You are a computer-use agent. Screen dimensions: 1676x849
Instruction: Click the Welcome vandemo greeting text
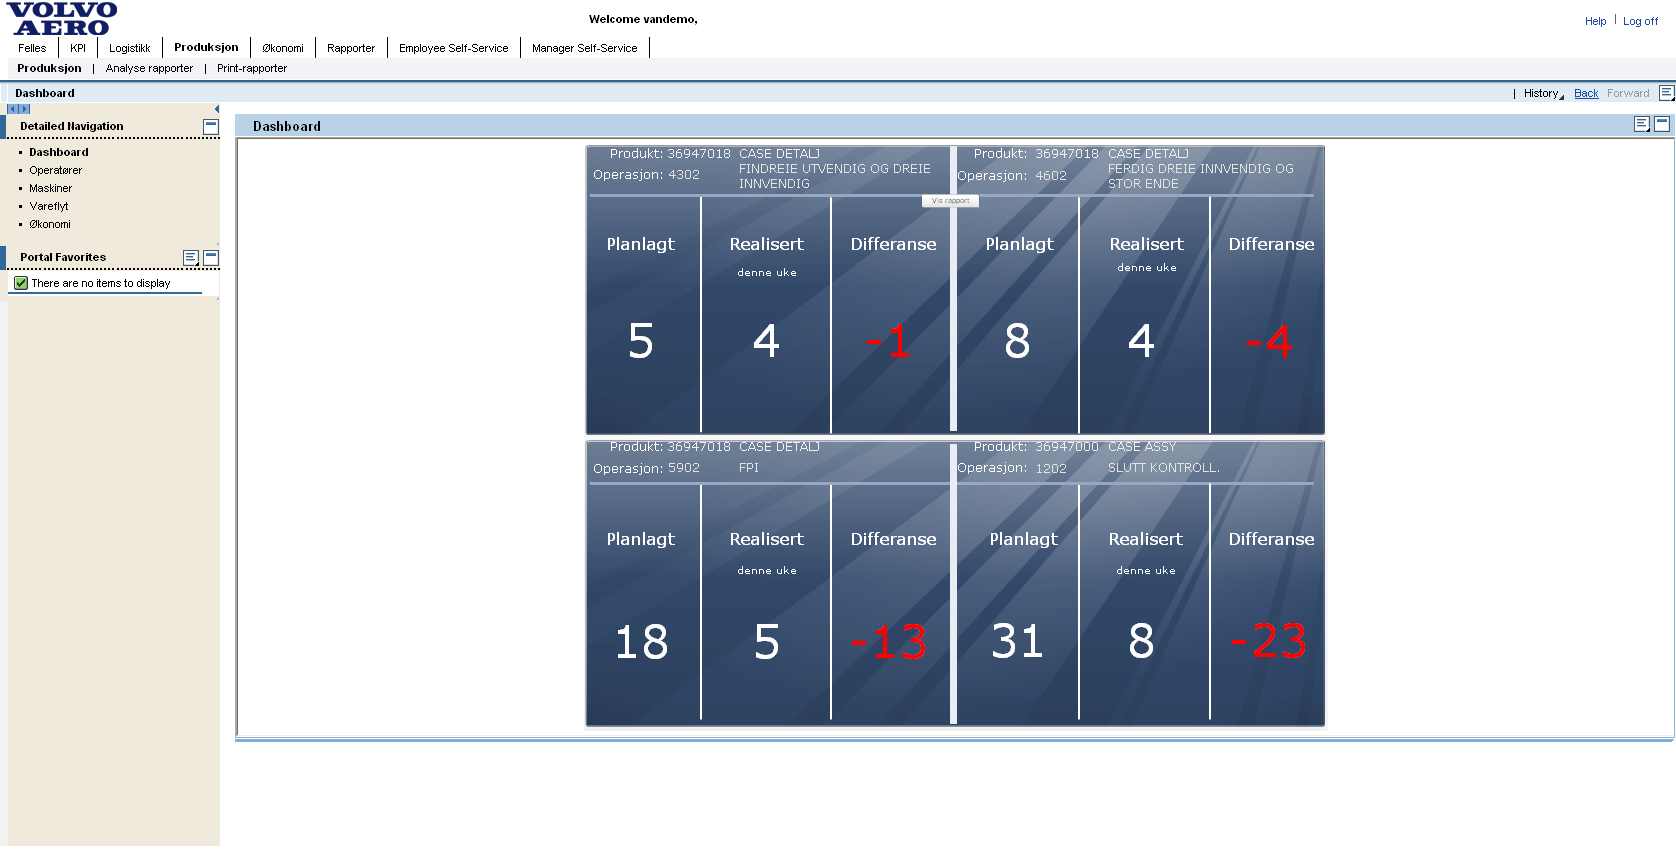(x=643, y=19)
